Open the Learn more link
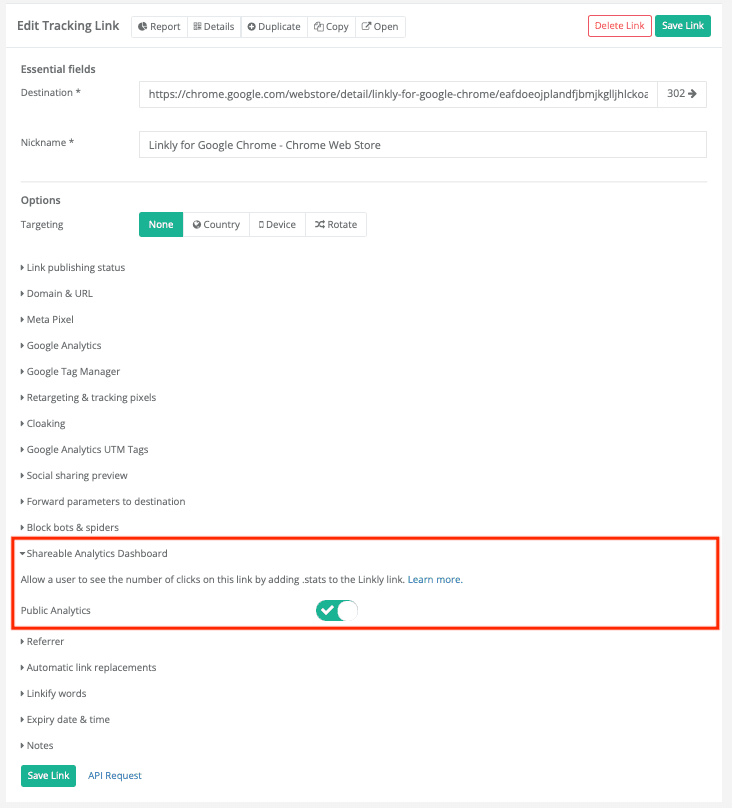This screenshot has width=732, height=808. (434, 579)
